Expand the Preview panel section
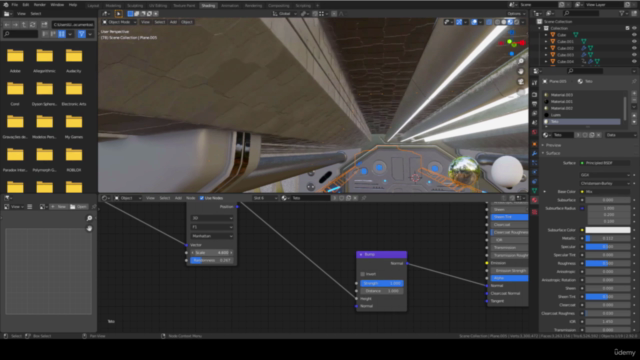The width and height of the screenshot is (640, 360). click(x=553, y=145)
